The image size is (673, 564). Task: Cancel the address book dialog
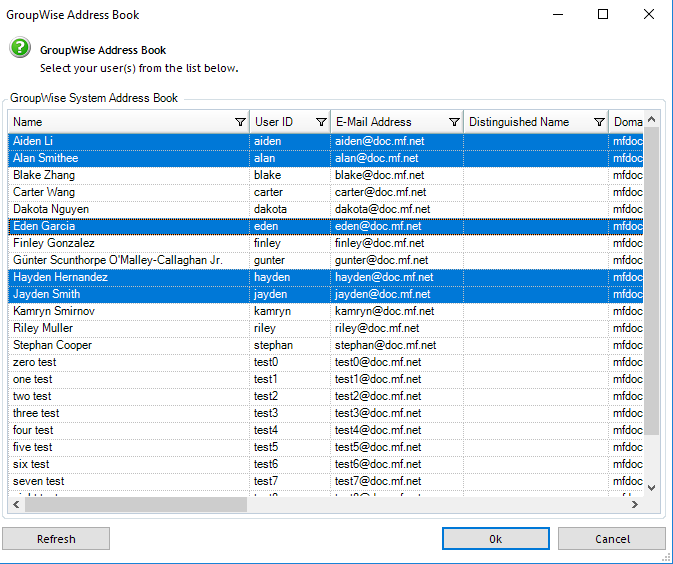pyautogui.click(x=612, y=539)
